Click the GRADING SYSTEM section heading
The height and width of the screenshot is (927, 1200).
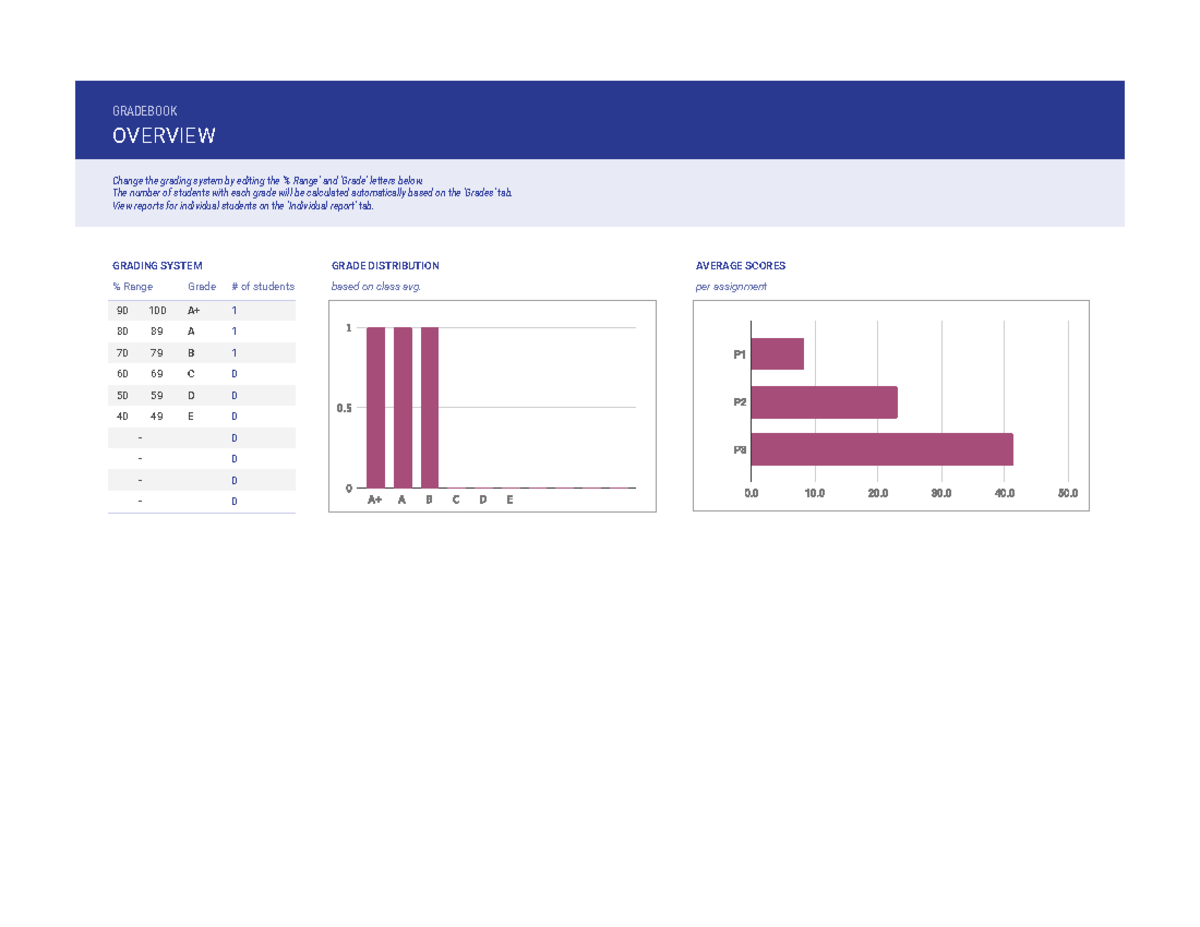[x=157, y=266]
